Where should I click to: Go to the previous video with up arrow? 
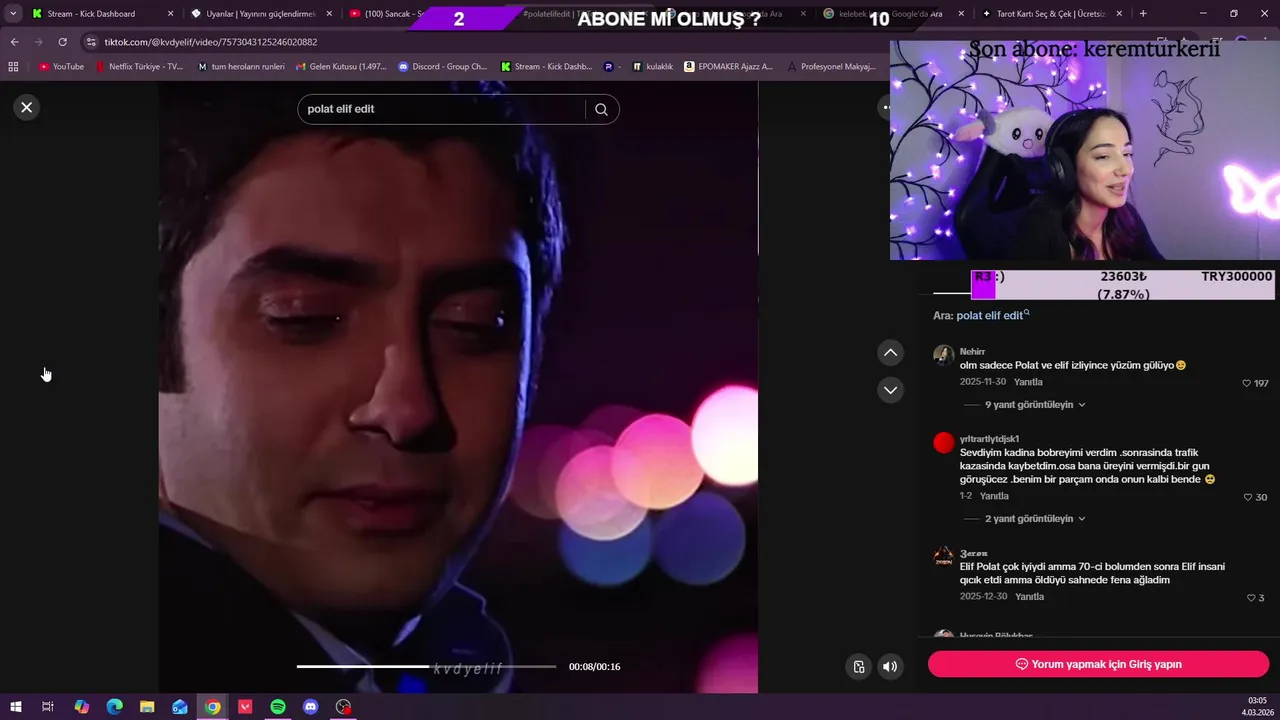click(x=890, y=352)
